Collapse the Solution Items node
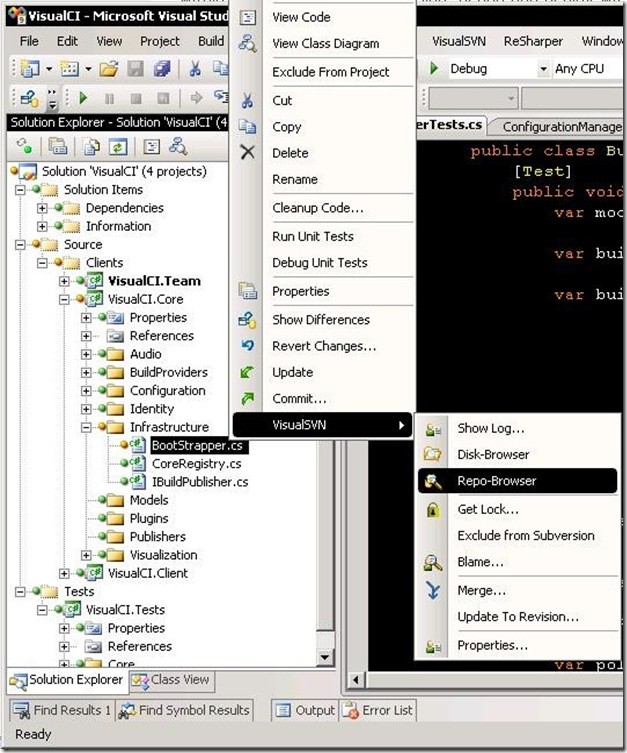Image resolution: width=627 pixels, height=753 pixels. [20, 190]
